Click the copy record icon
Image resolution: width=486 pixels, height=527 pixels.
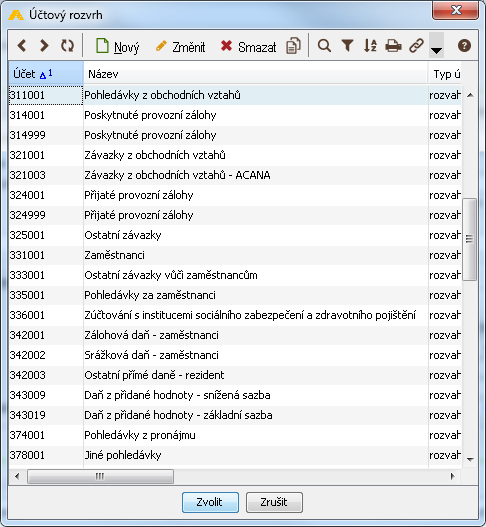(x=293, y=46)
